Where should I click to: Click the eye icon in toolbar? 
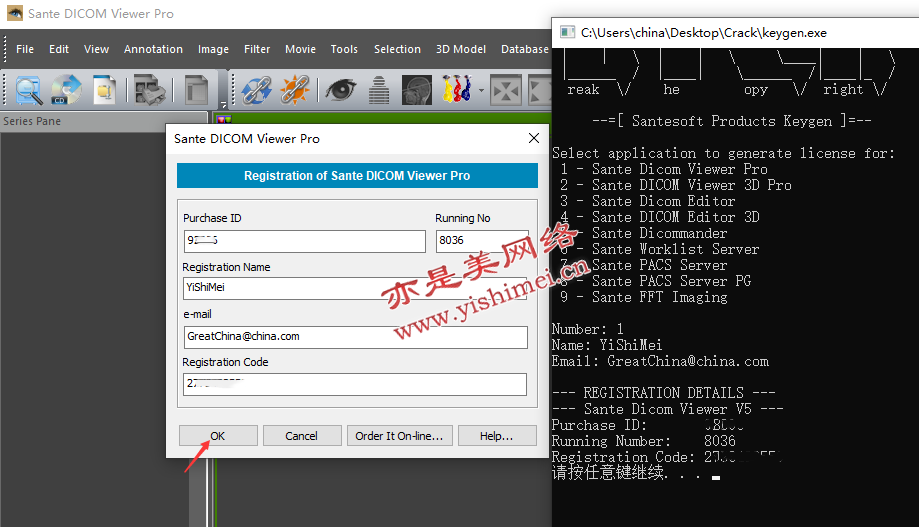coord(341,90)
